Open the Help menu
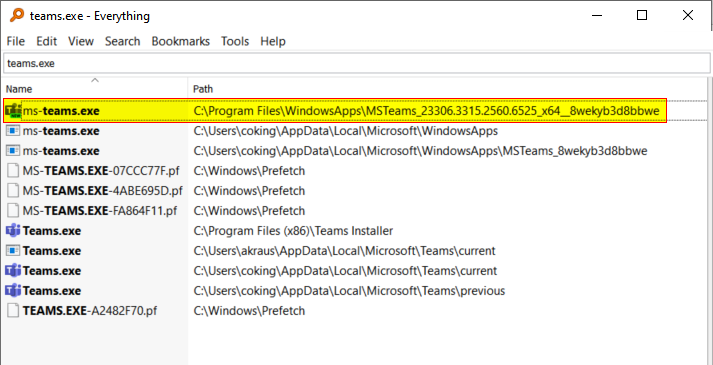 point(273,41)
